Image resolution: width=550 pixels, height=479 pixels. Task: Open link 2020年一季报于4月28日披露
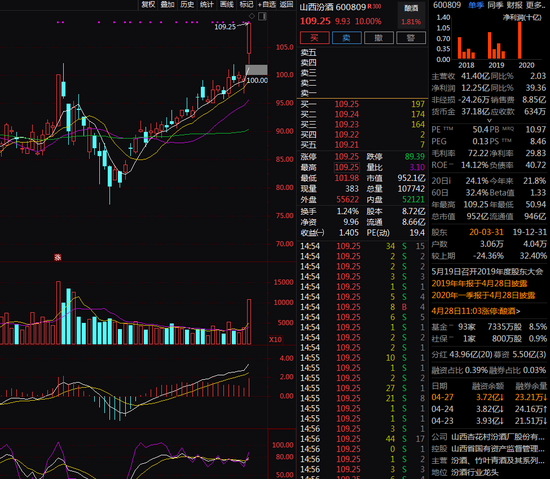[483, 295]
